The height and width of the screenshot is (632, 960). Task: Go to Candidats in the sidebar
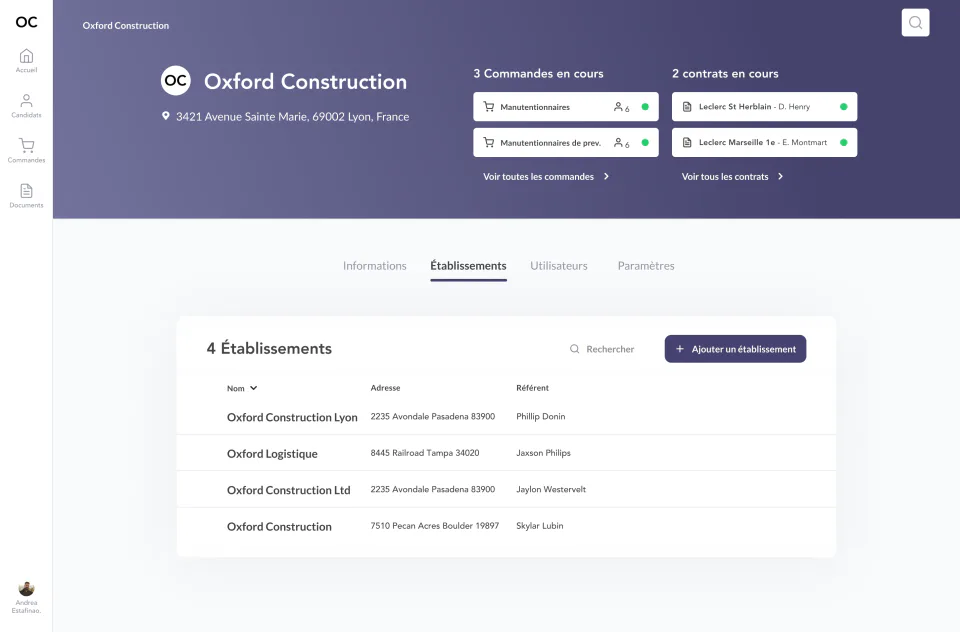point(26,105)
